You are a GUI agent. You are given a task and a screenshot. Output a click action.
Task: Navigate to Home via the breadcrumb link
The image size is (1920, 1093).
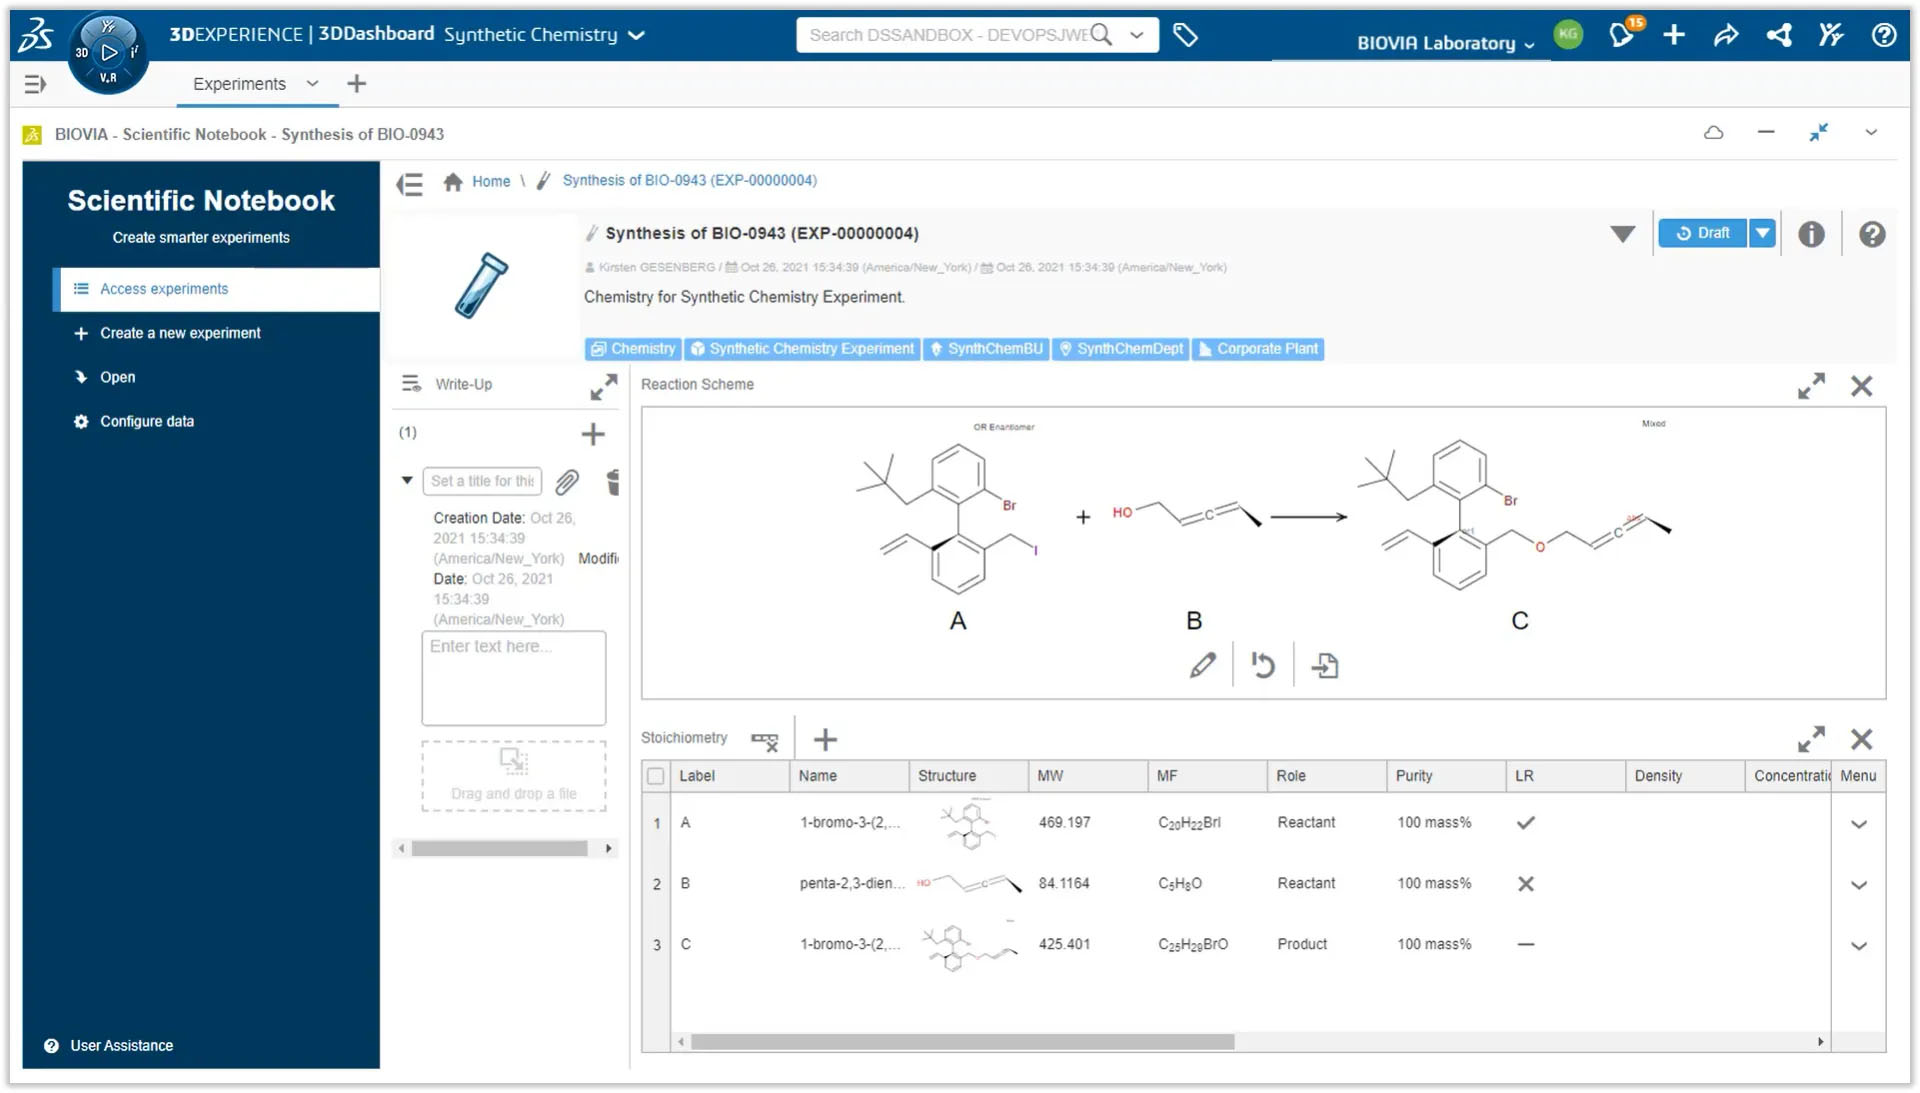coord(491,181)
